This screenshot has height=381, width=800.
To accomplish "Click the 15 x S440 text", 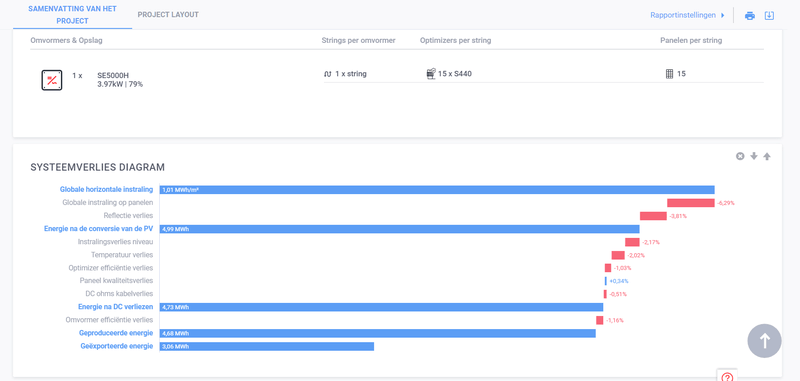I will pos(455,74).
